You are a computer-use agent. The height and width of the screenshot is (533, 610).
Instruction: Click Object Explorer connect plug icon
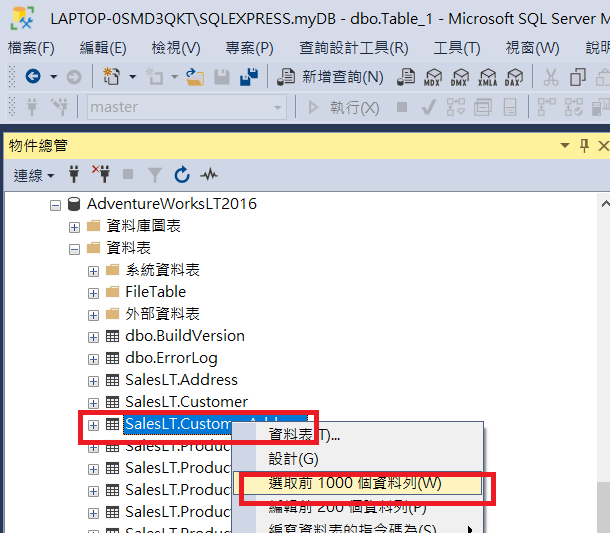[x=74, y=174]
